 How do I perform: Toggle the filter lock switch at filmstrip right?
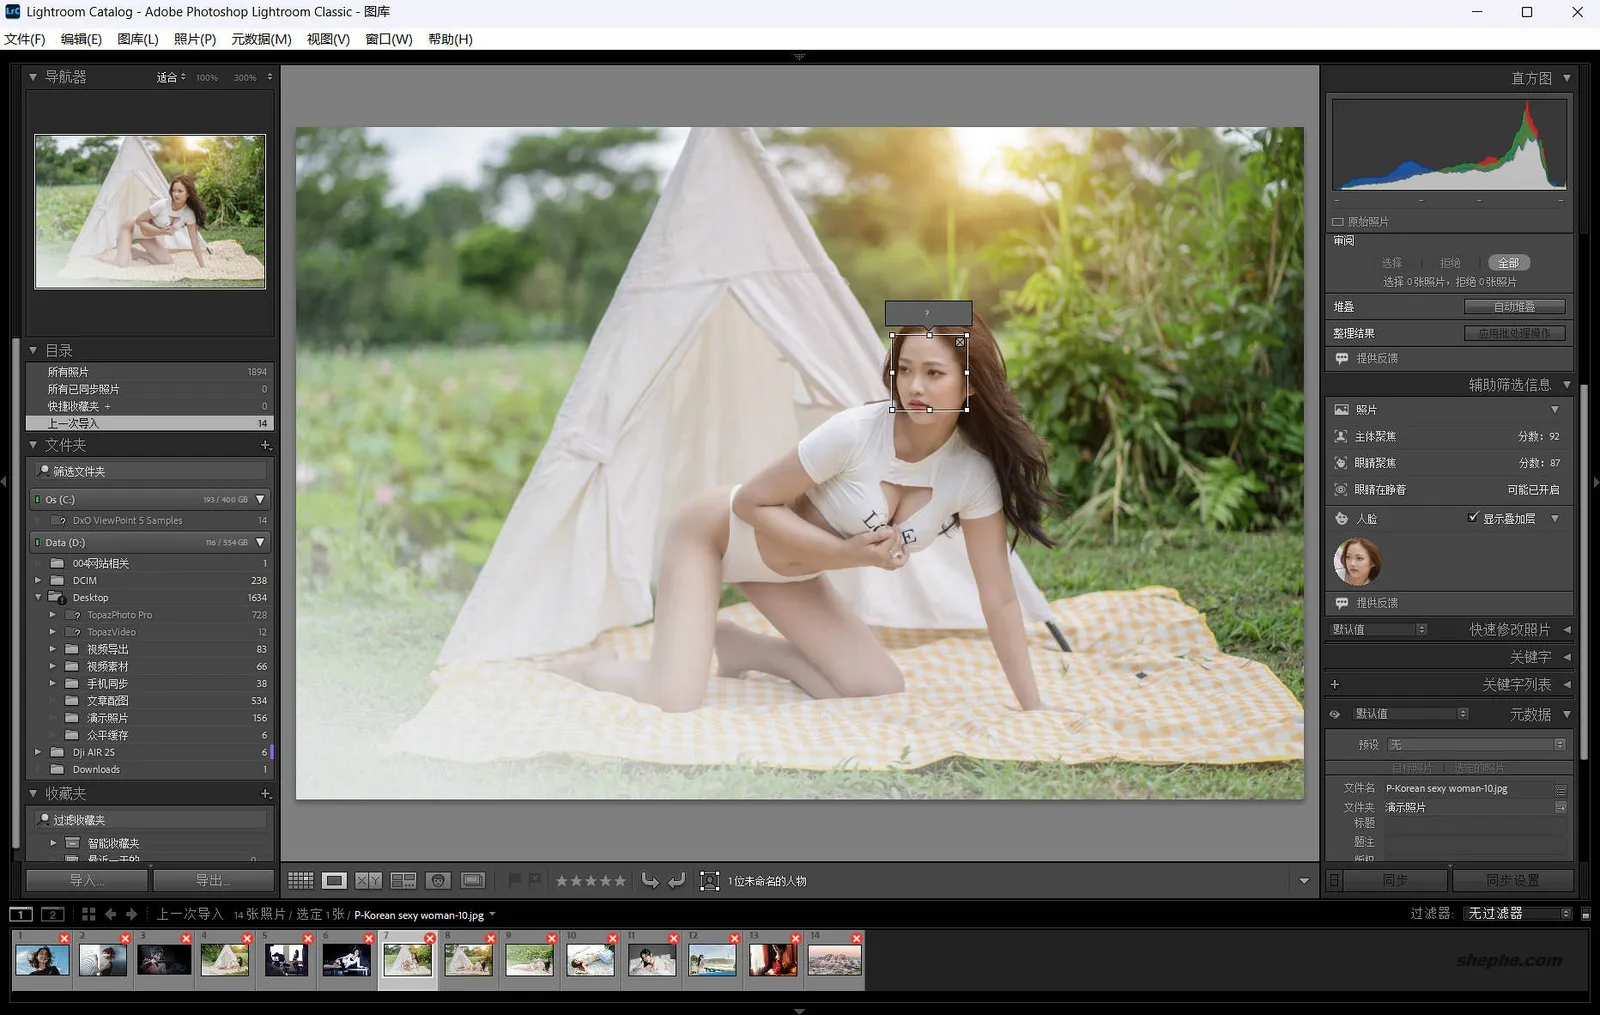[x=1585, y=914]
